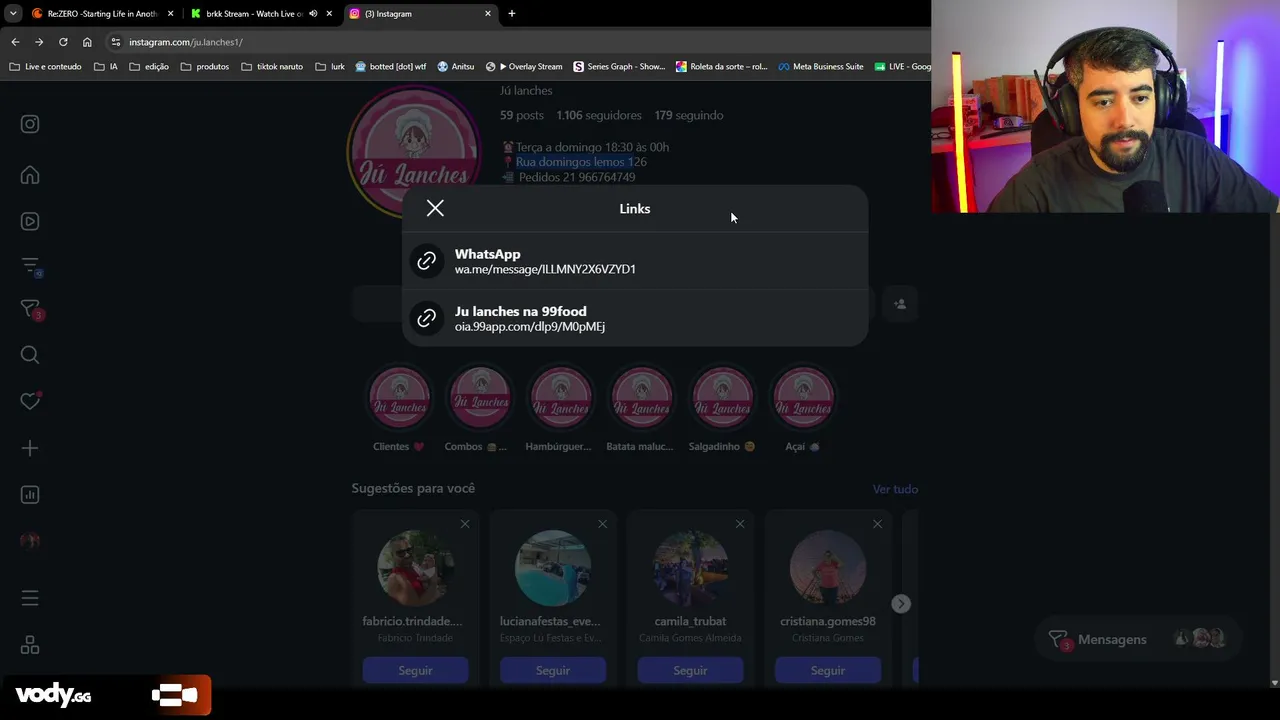Open the Hambúrguer story highlight
1280x720 pixels.
560,410
